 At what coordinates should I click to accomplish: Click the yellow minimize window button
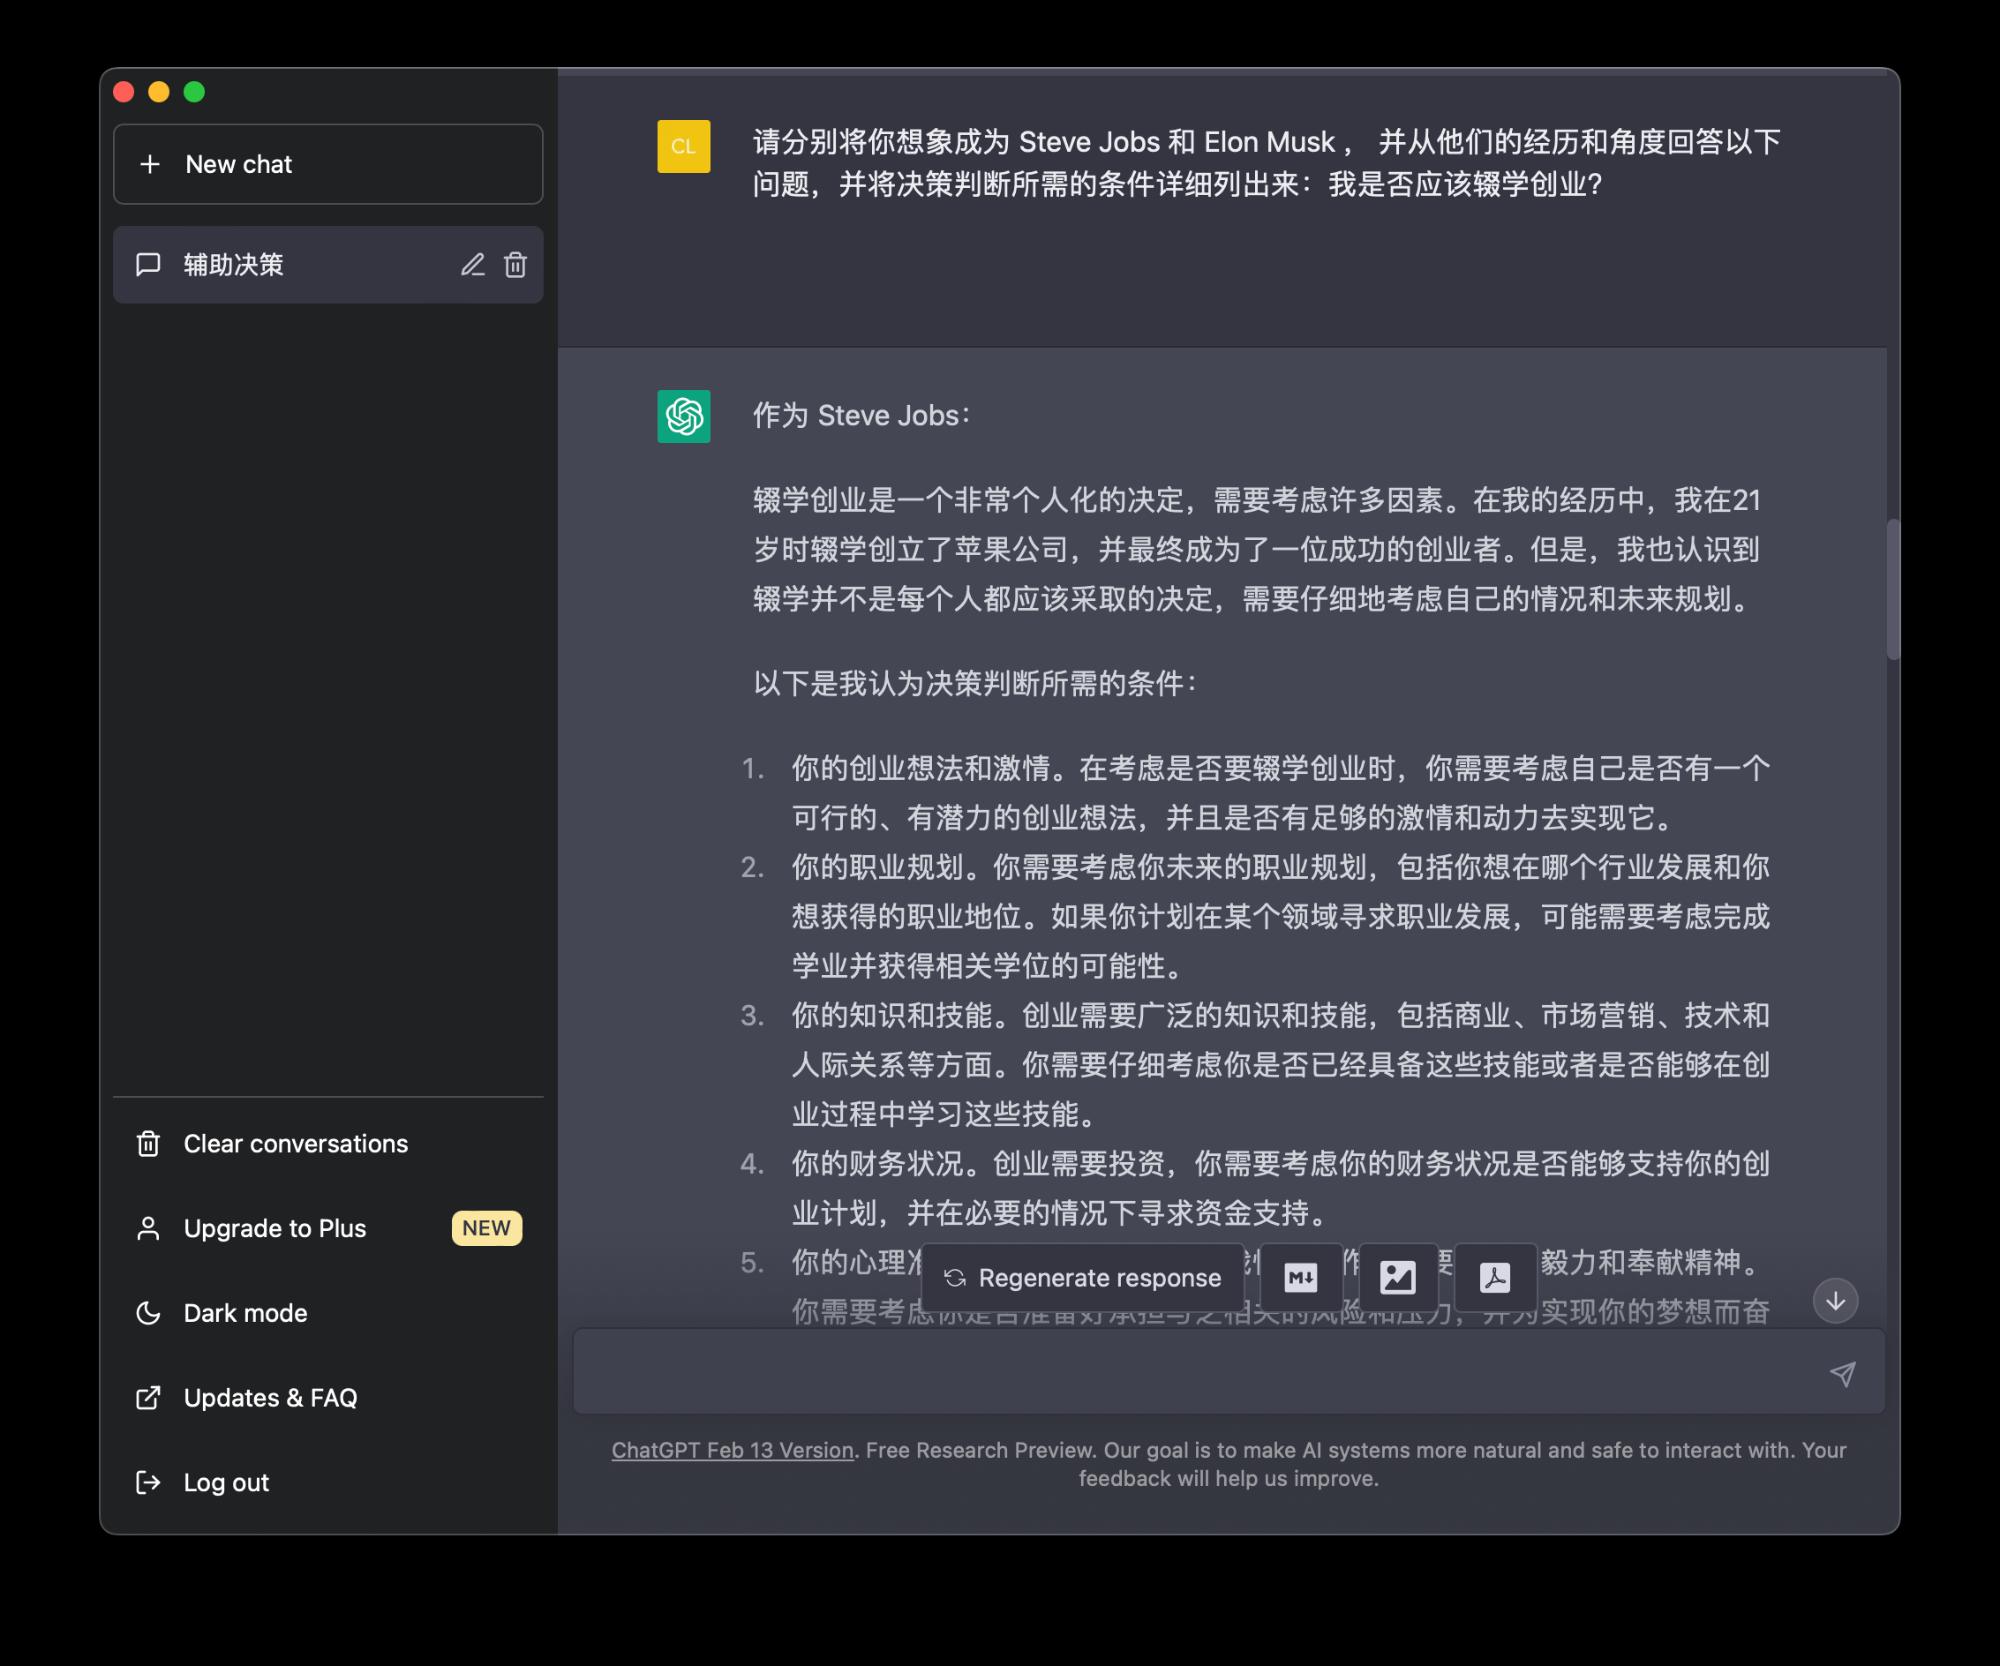[x=159, y=92]
